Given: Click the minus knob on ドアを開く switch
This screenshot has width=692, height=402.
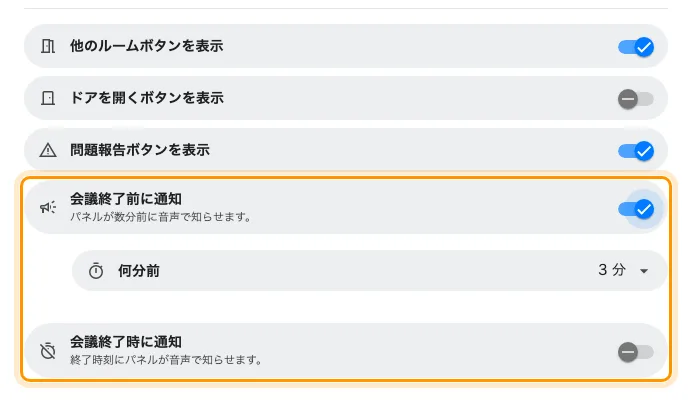Looking at the screenshot, I should coord(628,99).
